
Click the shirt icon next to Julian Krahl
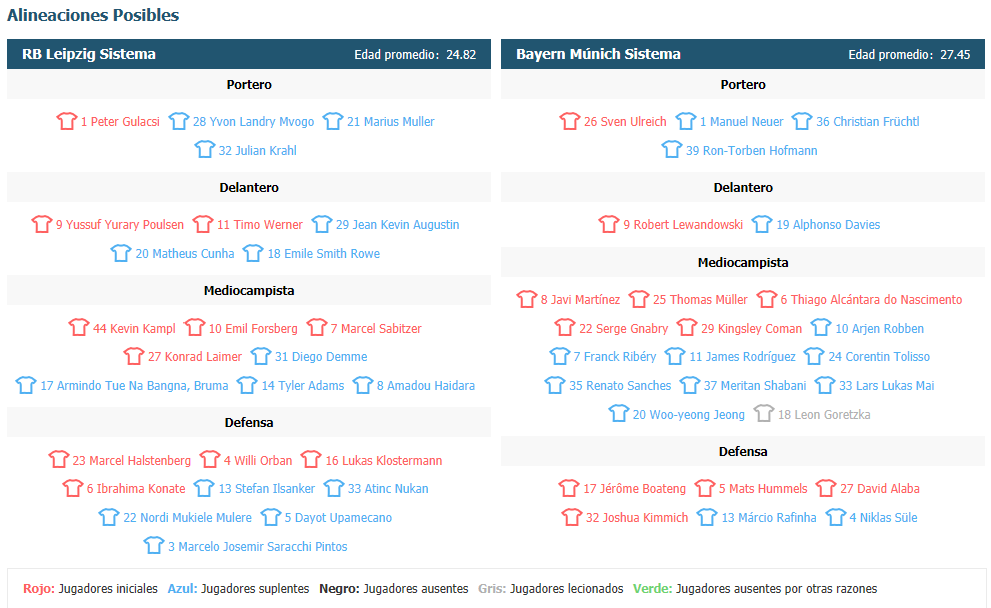pos(205,150)
